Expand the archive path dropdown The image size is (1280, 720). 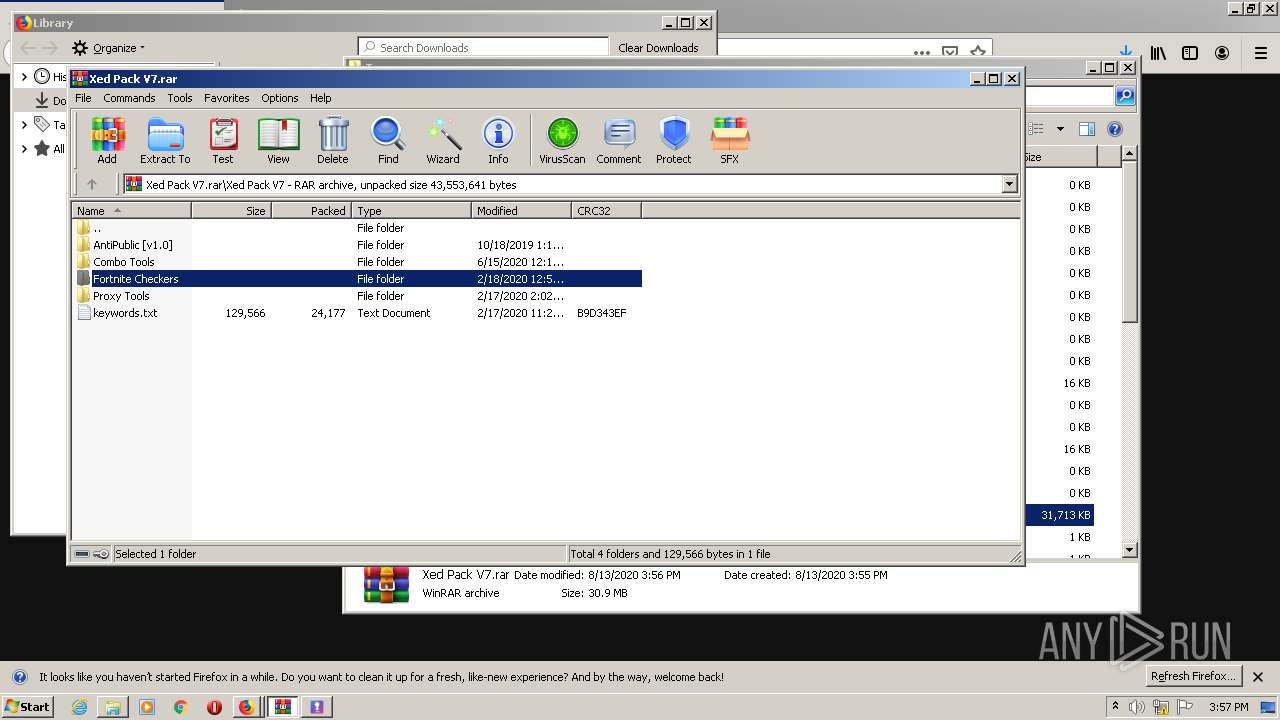(x=1009, y=184)
